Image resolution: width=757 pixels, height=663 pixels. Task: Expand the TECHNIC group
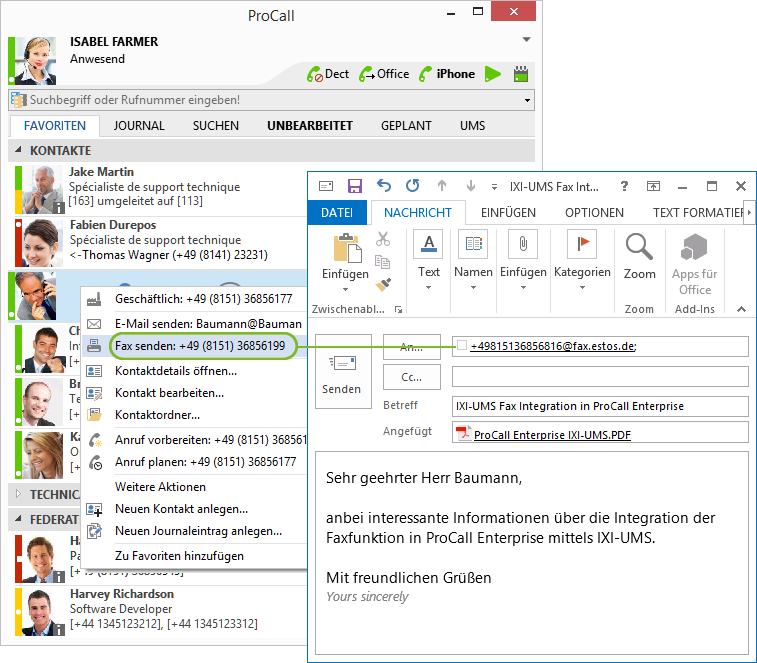[x=18, y=494]
